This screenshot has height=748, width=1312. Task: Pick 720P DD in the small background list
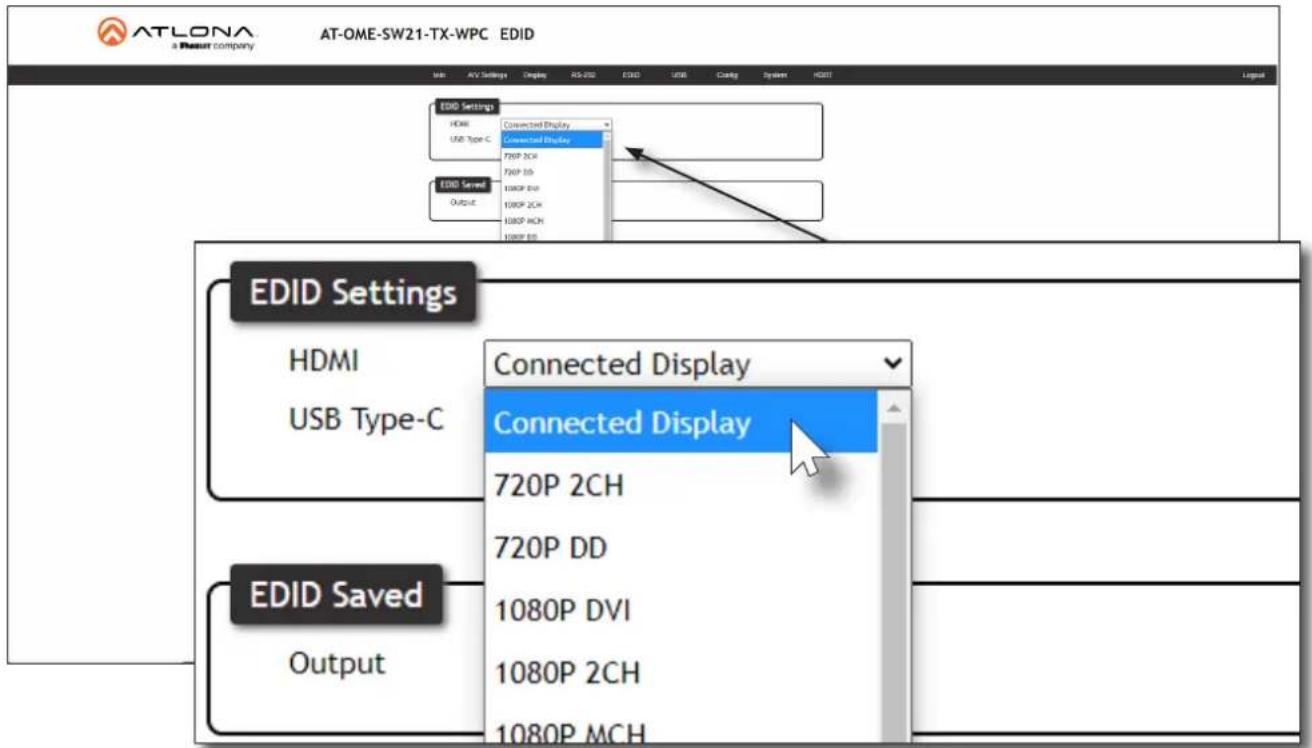553,173
